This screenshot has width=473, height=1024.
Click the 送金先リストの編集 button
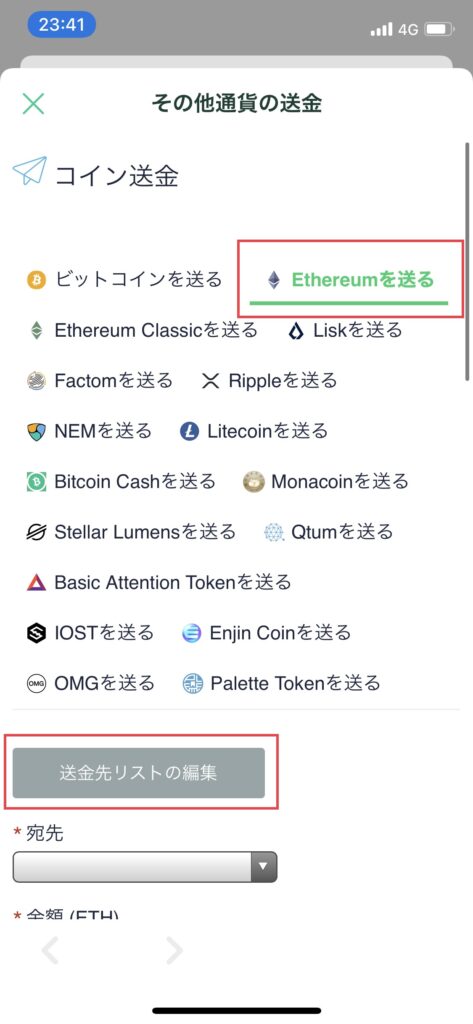pyautogui.click(x=139, y=773)
